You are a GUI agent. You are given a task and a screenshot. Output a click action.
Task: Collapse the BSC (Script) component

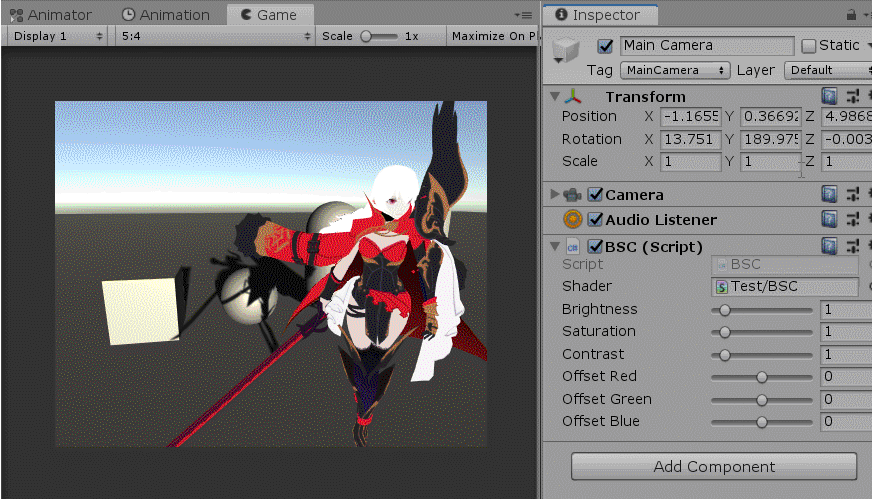pyautogui.click(x=554, y=245)
